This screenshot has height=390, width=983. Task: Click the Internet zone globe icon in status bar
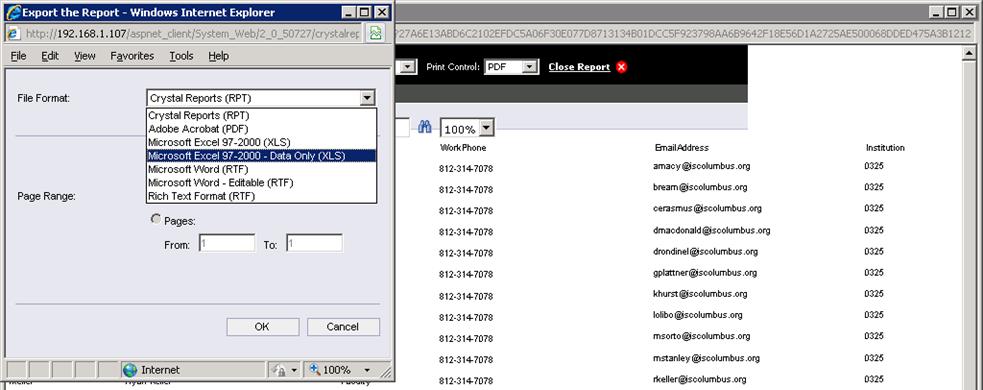tap(130, 370)
